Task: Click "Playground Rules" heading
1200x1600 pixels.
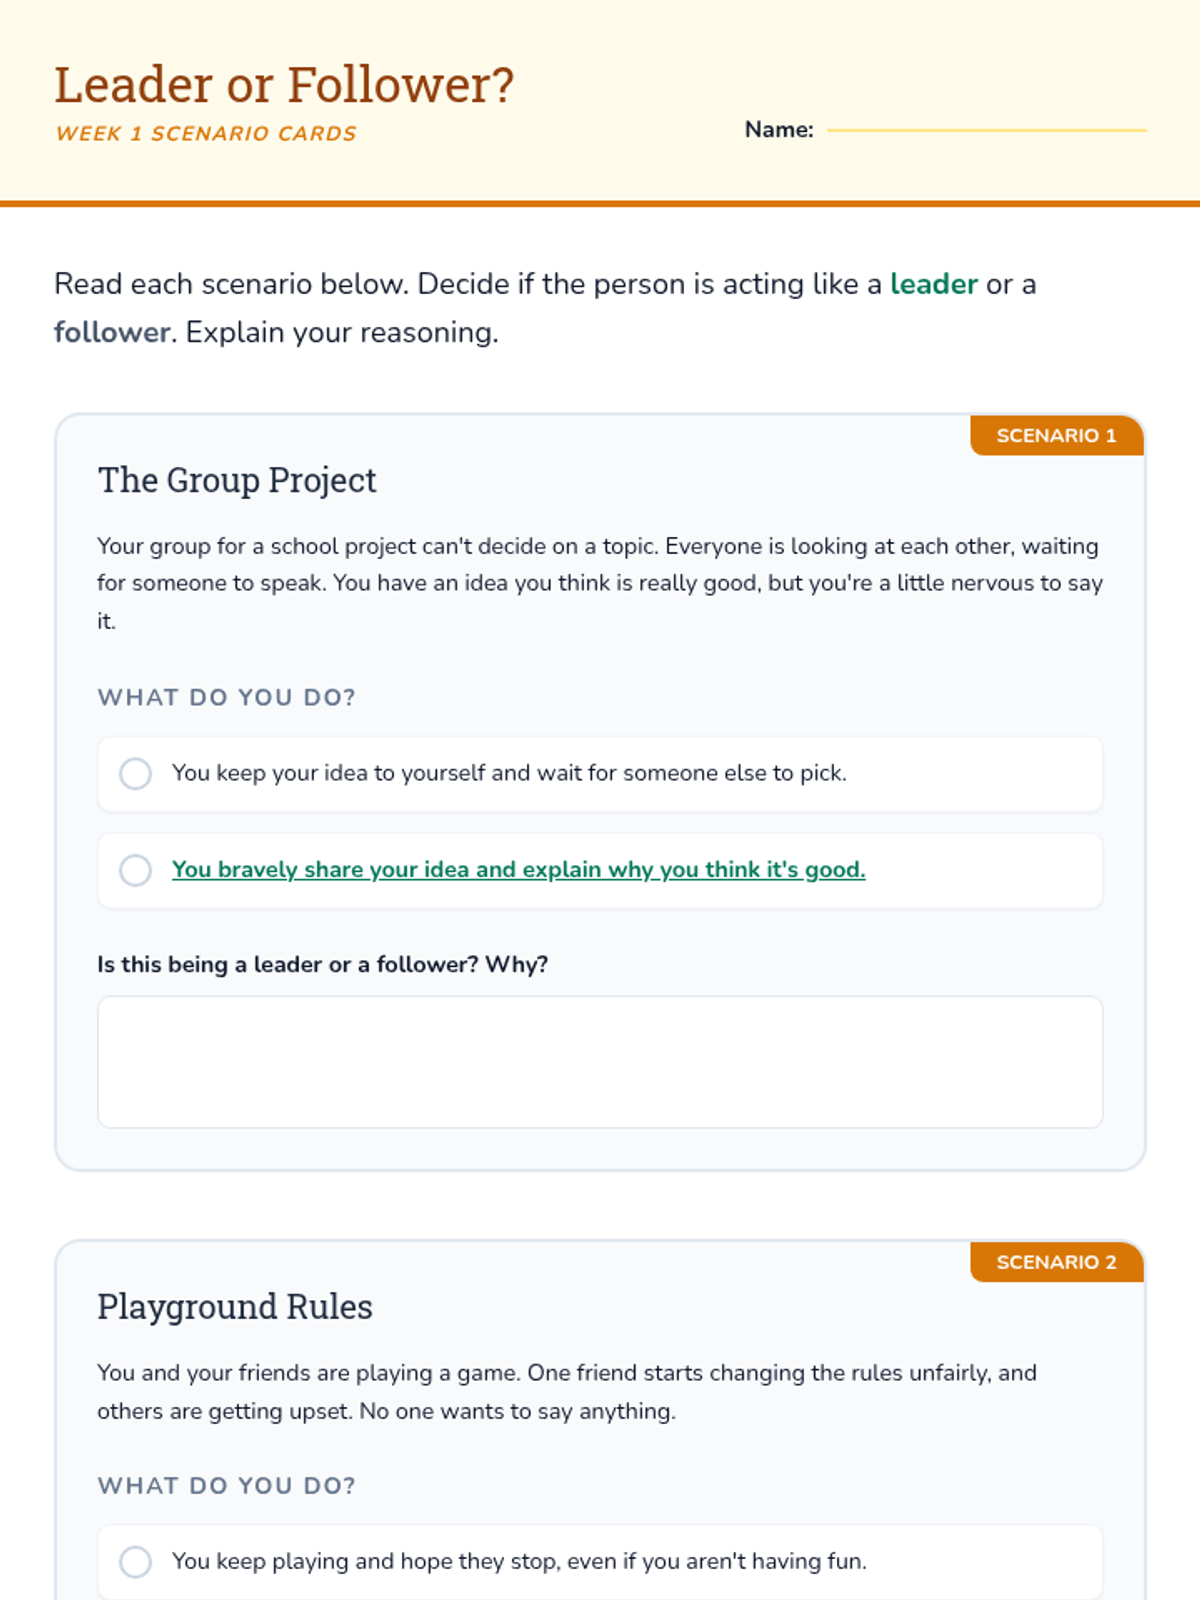Action: click(x=235, y=1307)
